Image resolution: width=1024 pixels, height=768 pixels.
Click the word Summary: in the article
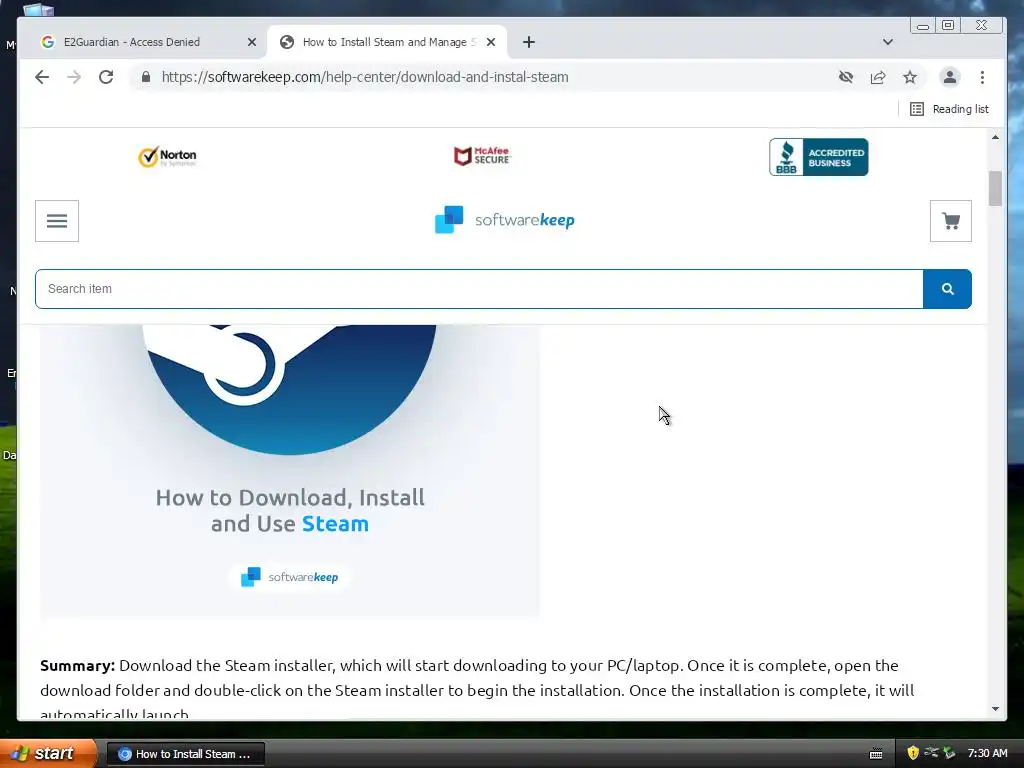(x=77, y=665)
